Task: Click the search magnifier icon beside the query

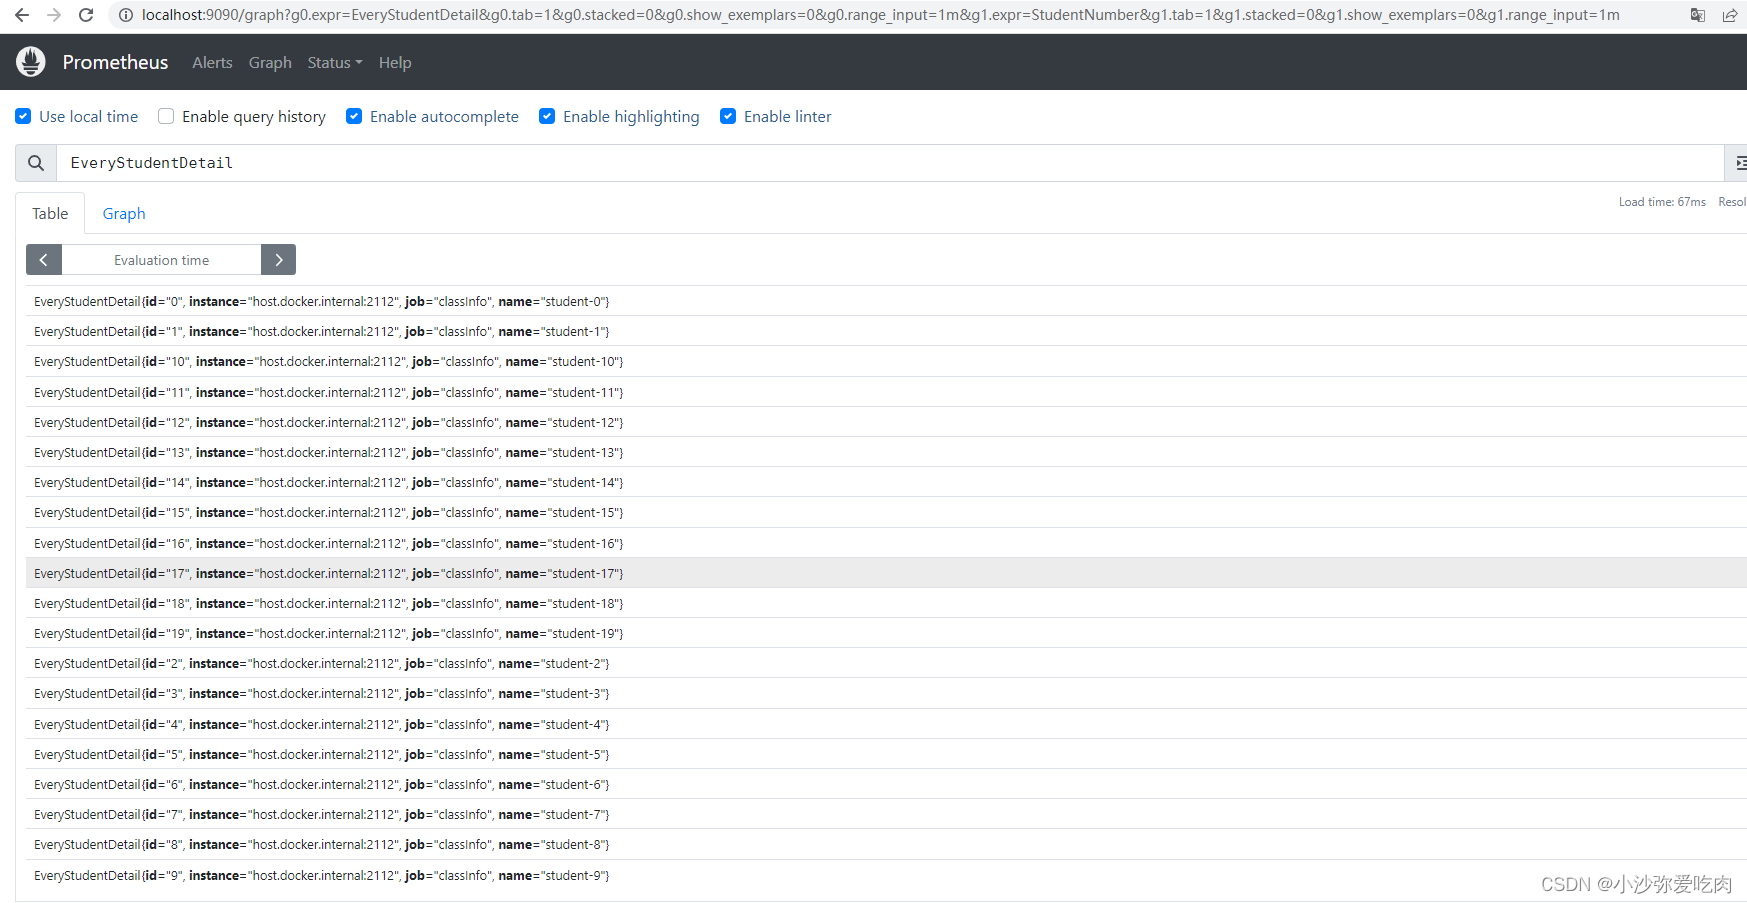Action: 36,163
